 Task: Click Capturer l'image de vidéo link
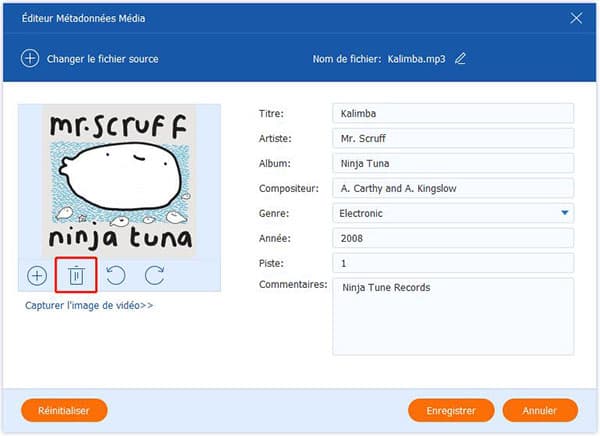tap(89, 305)
